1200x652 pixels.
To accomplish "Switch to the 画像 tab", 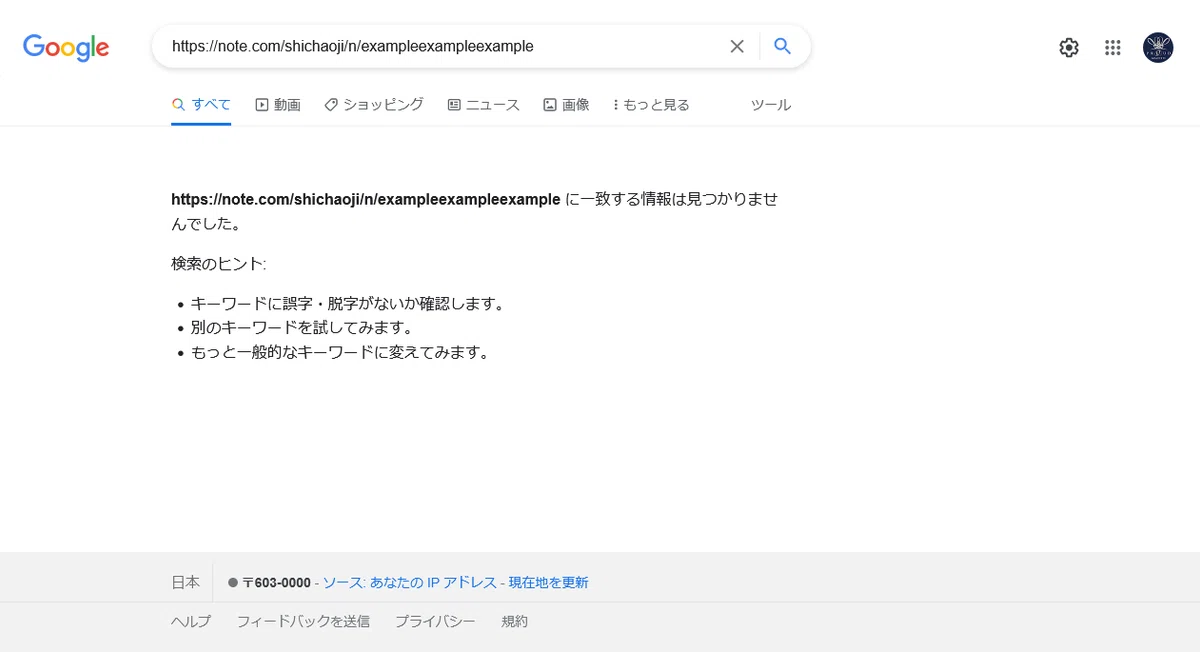I will coord(566,104).
